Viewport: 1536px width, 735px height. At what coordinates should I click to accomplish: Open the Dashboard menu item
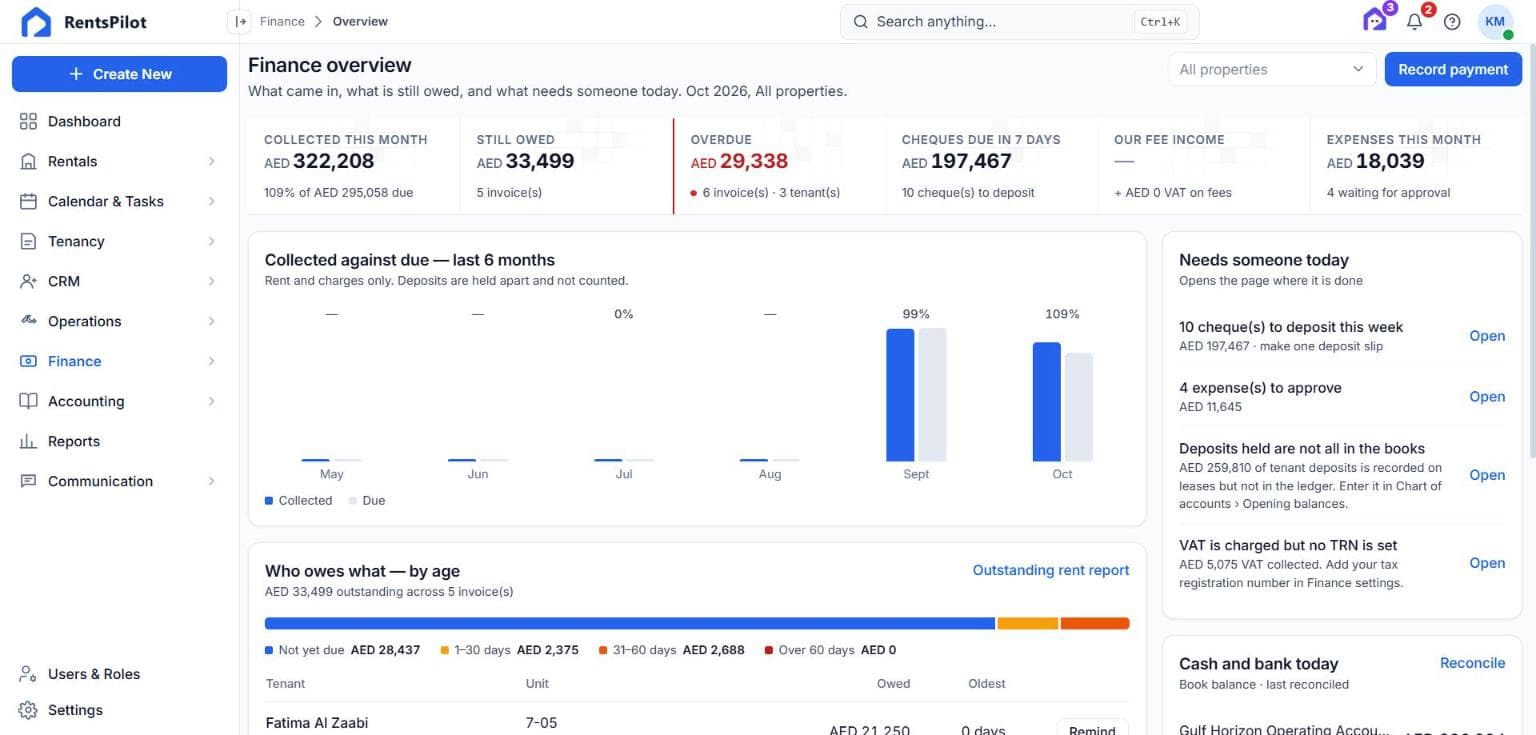click(x=119, y=121)
